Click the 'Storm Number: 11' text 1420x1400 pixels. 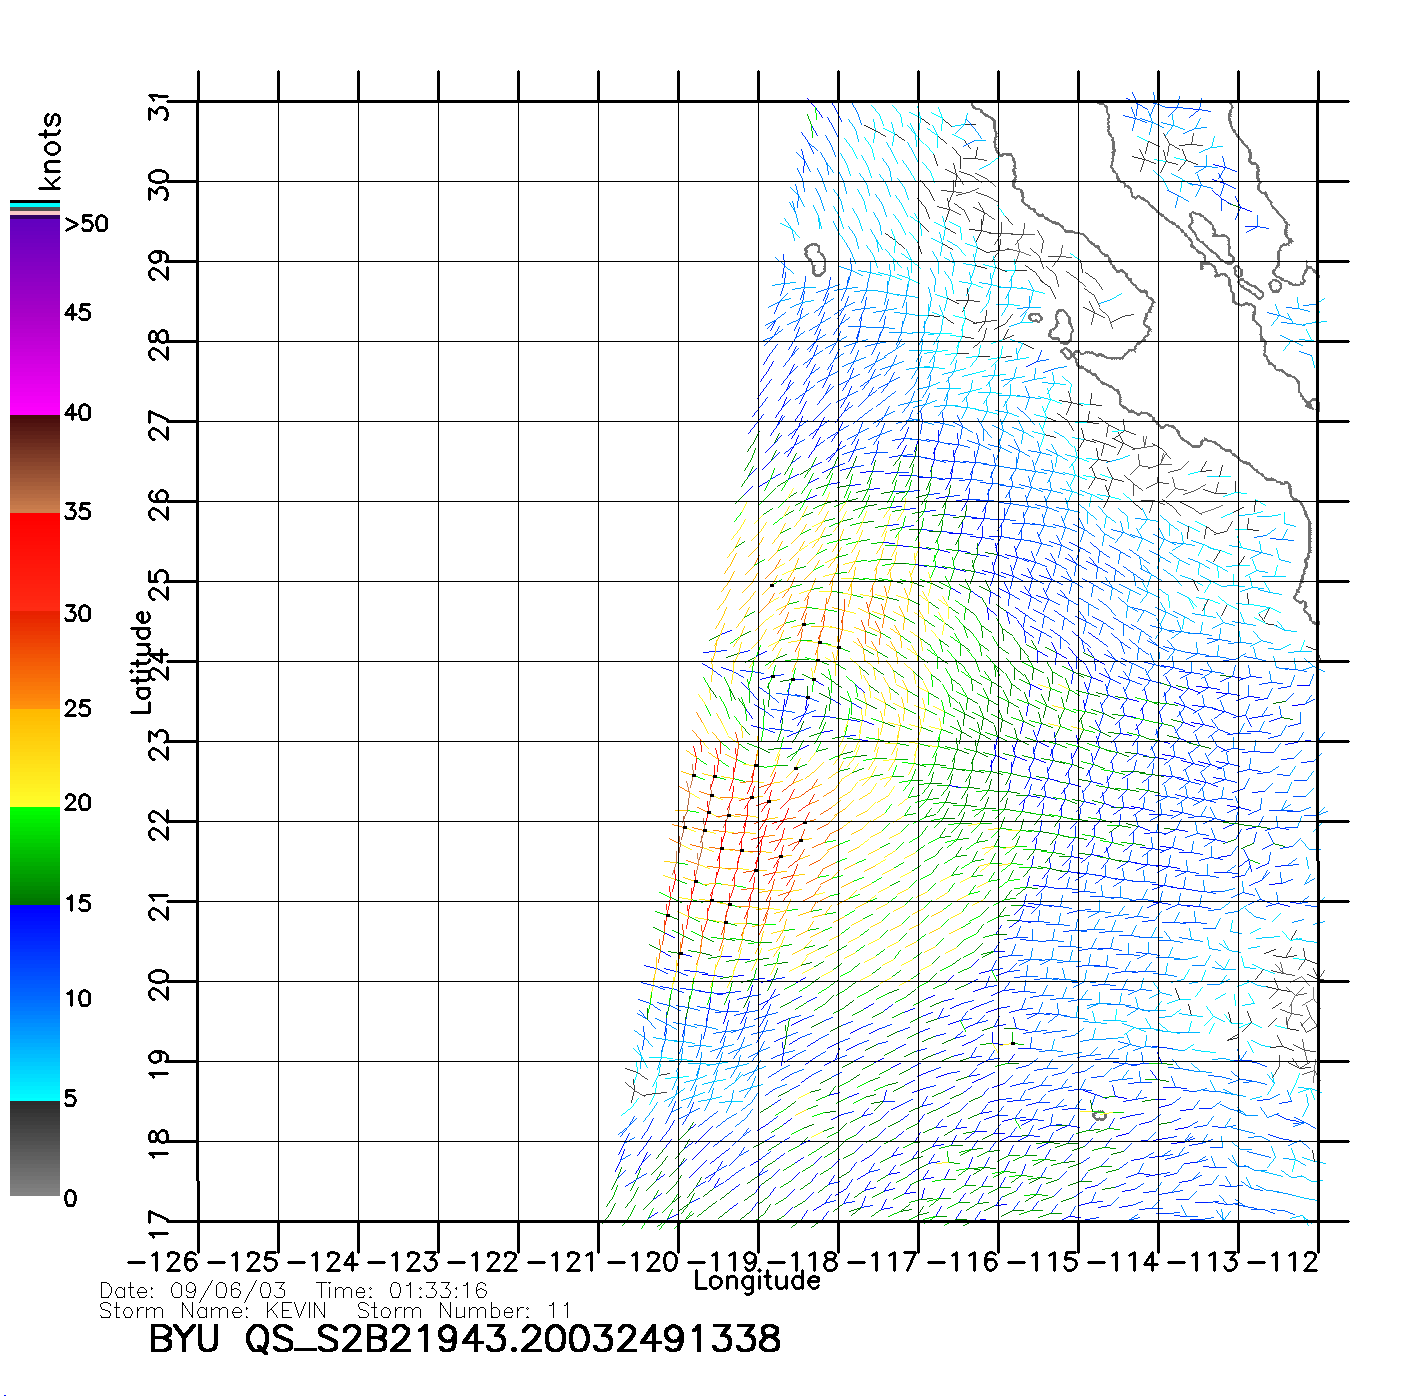(x=464, y=1310)
